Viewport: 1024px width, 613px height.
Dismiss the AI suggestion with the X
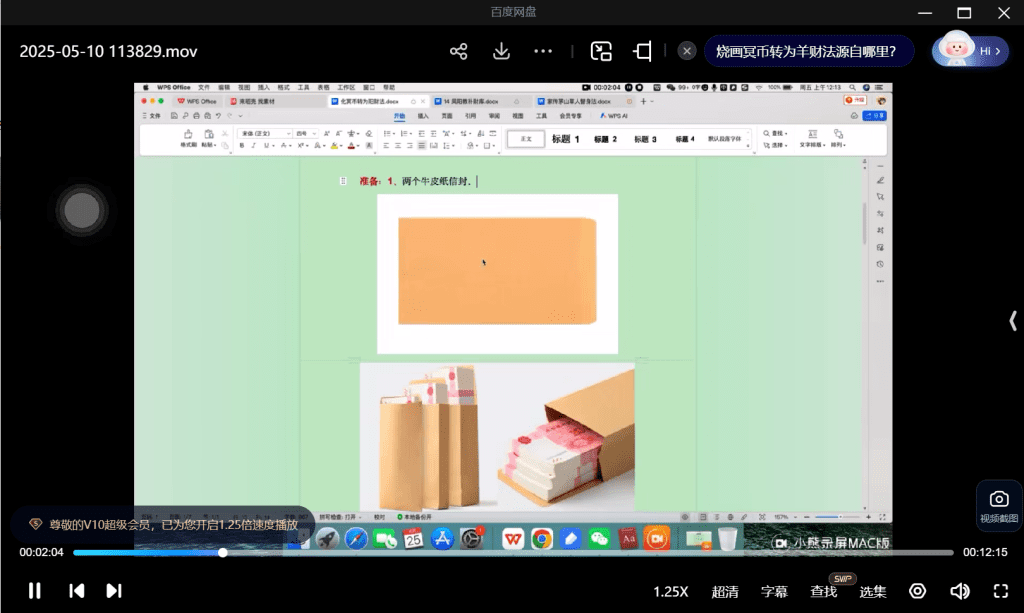click(x=687, y=51)
